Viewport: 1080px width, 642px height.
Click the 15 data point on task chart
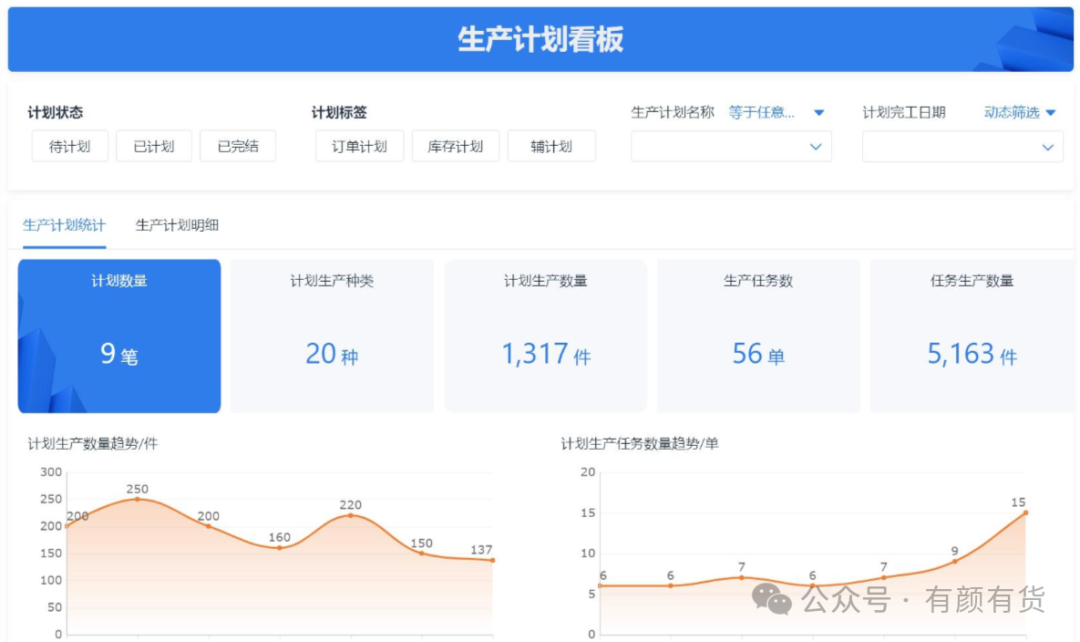coord(1025,513)
